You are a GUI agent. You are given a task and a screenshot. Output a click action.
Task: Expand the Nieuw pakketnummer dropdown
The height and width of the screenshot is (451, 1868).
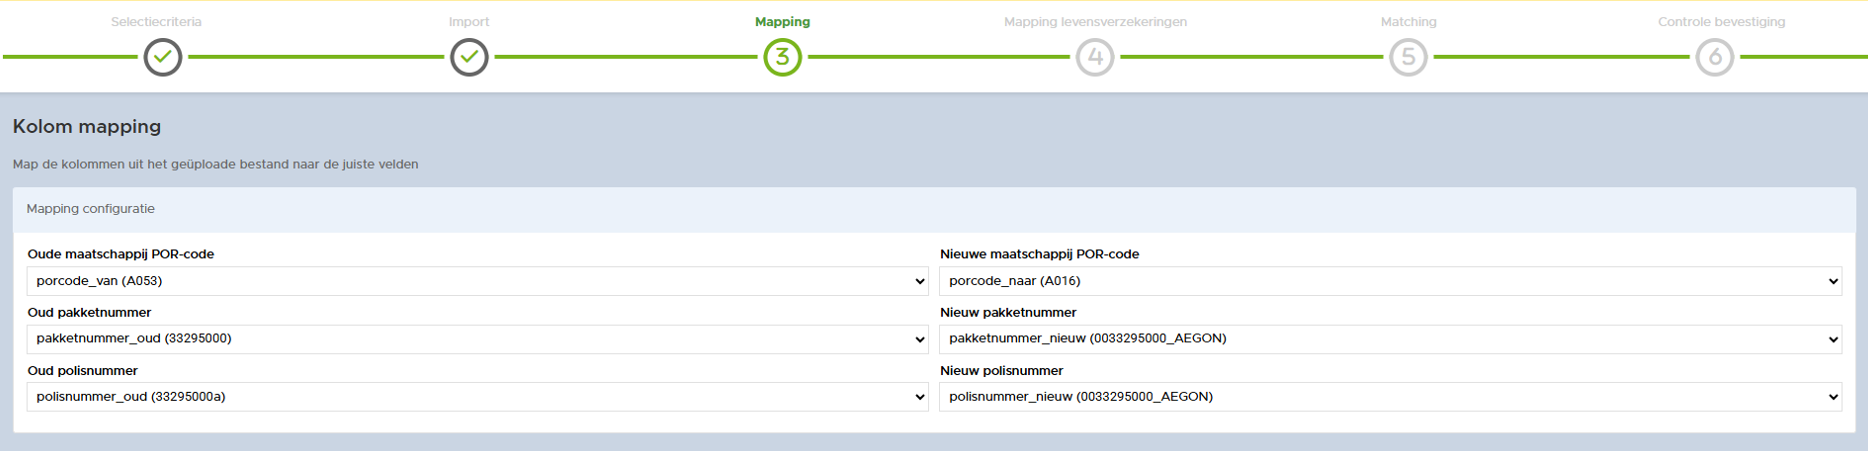1390,339
